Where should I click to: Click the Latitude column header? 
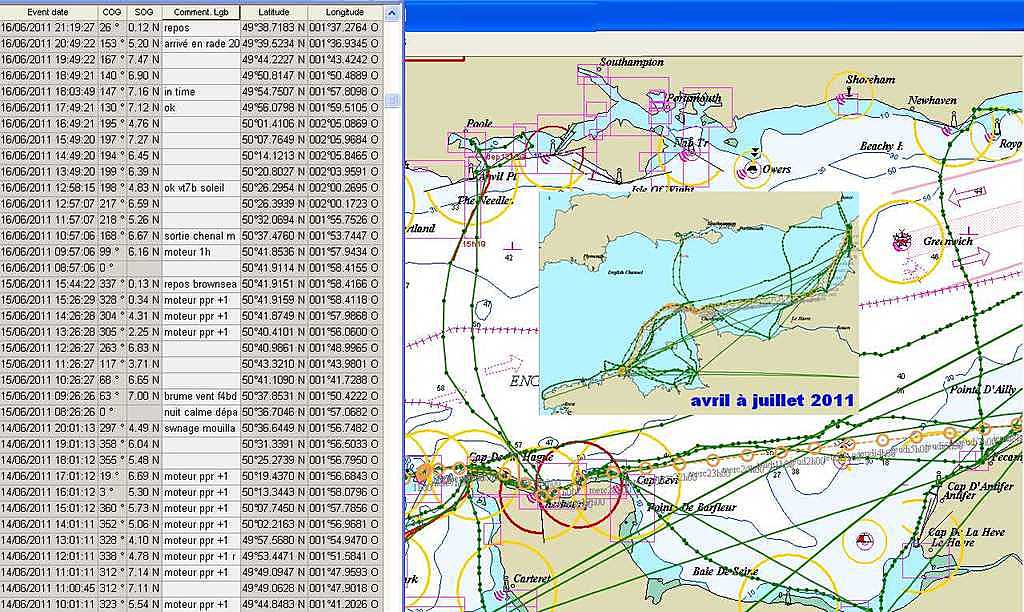tap(274, 12)
